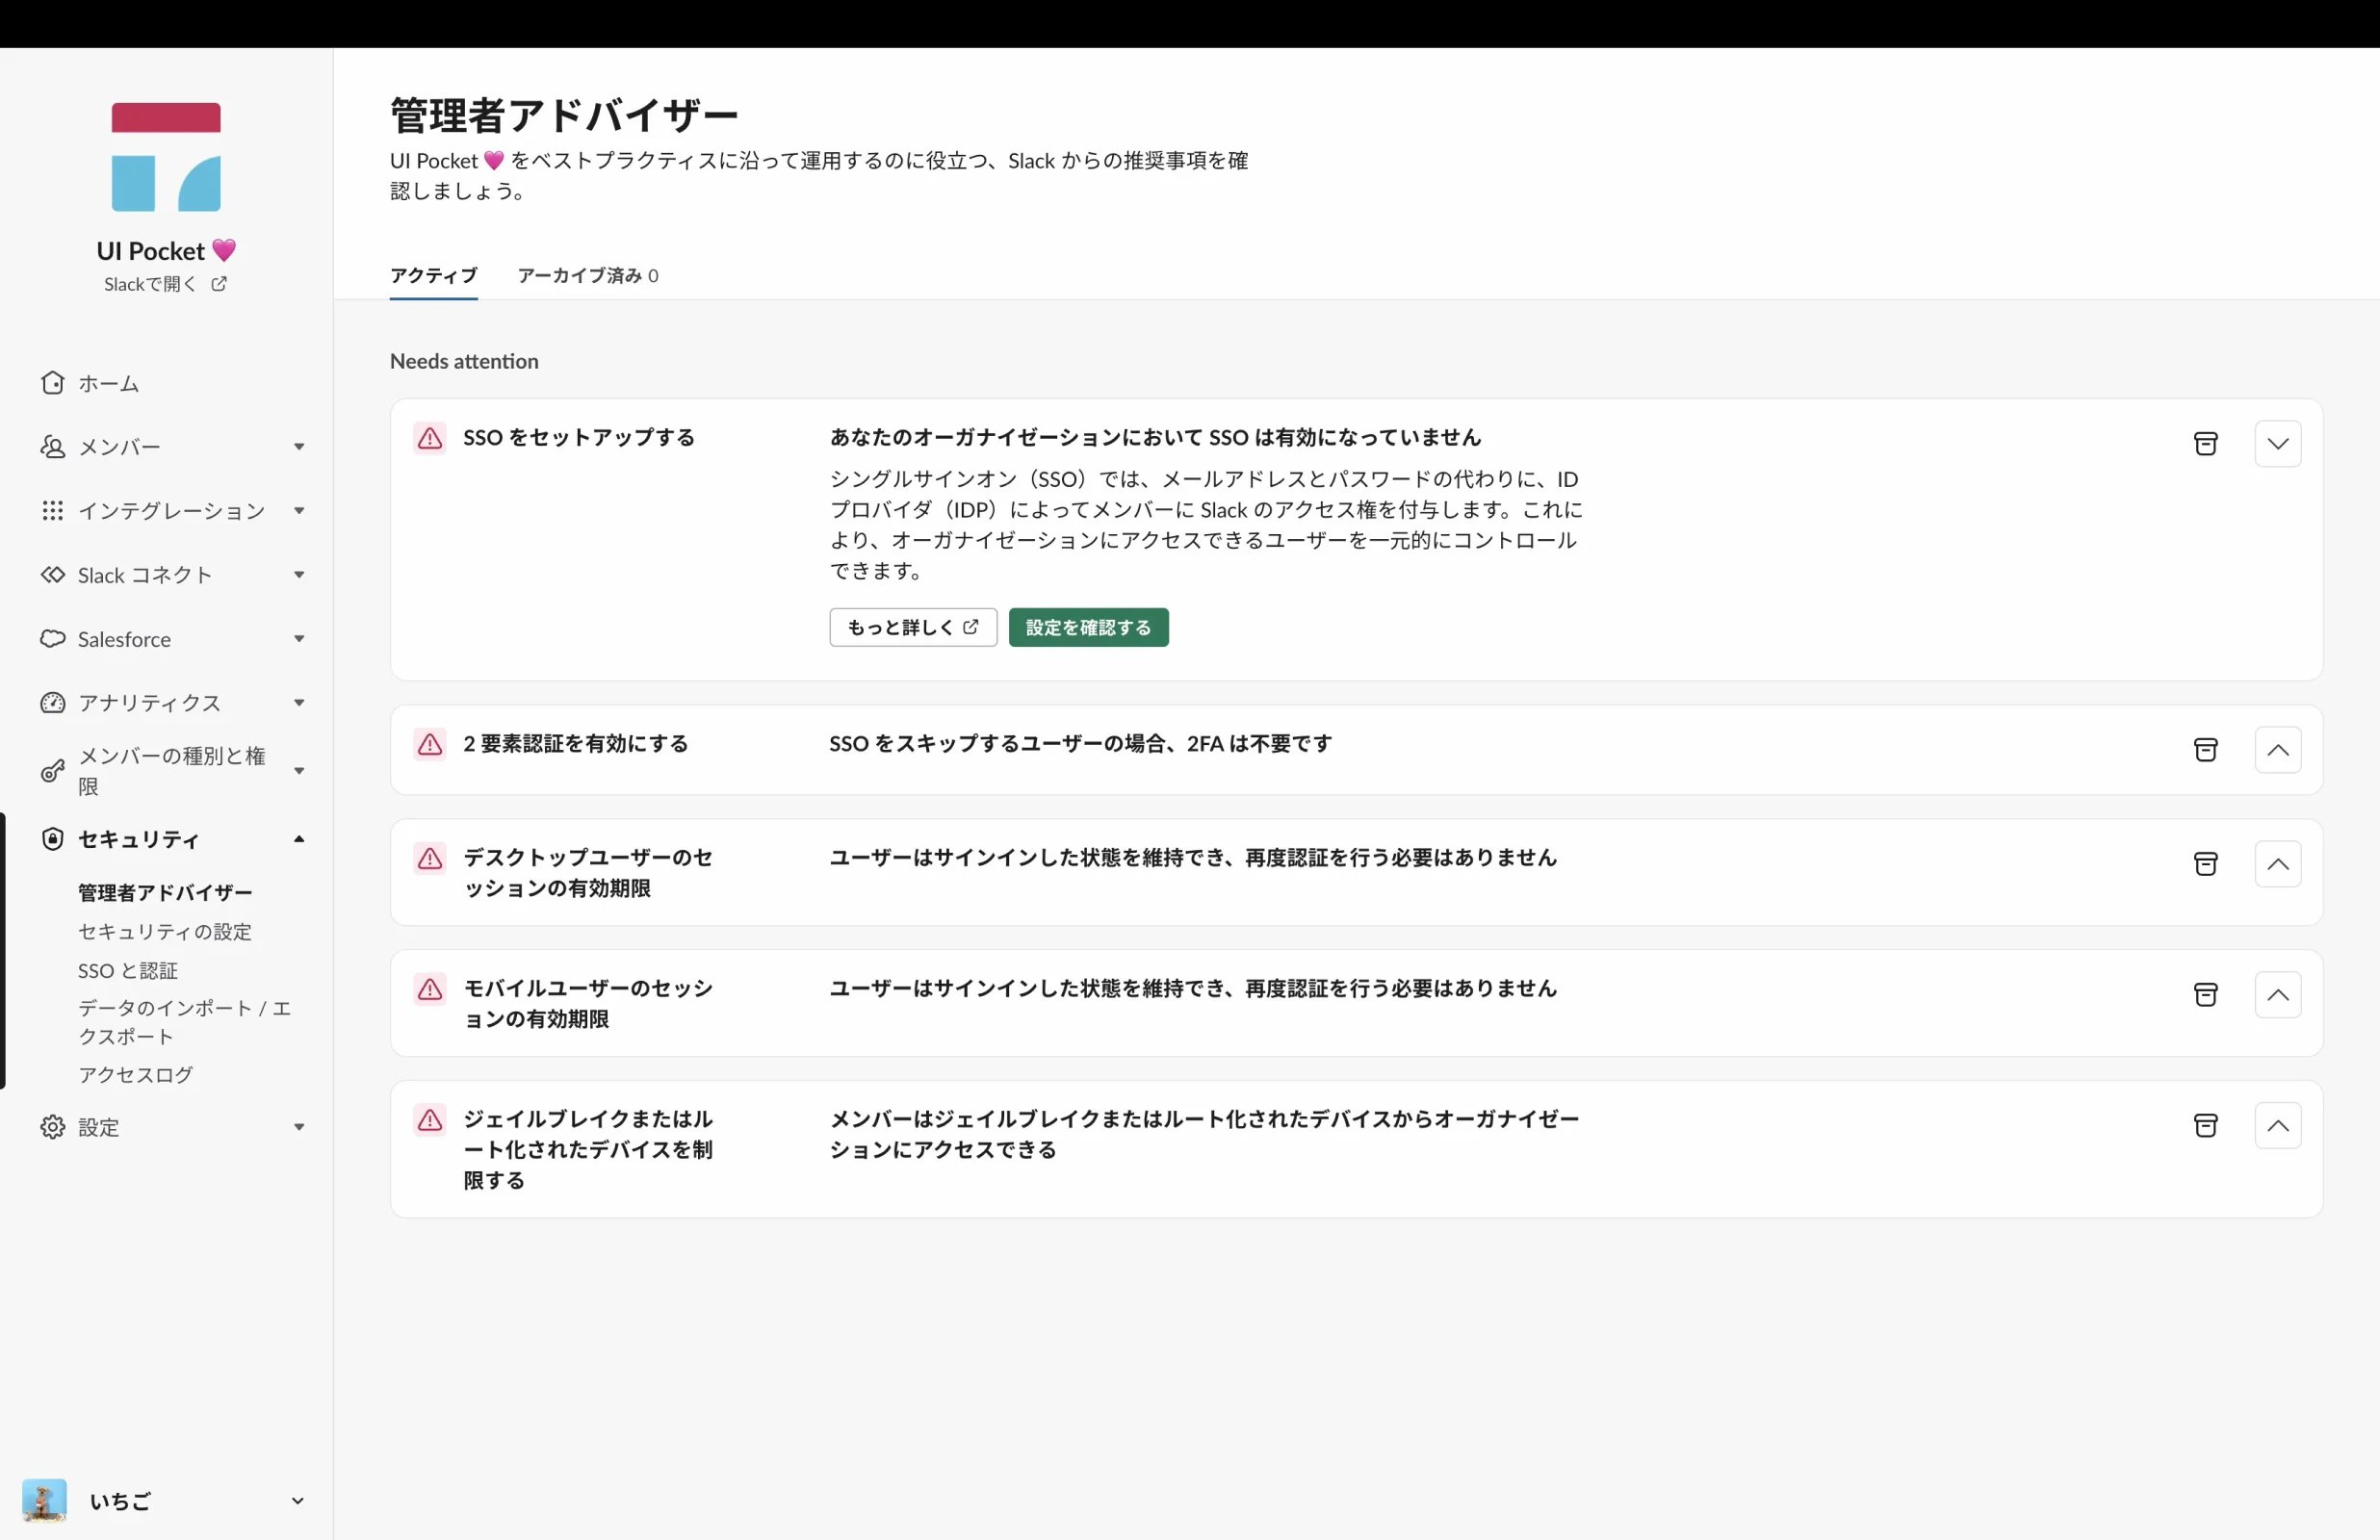The height and width of the screenshot is (1540, 2380).
Task: Expand the アナリティクス sidebar menu arrow
Action: click(299, 703)
